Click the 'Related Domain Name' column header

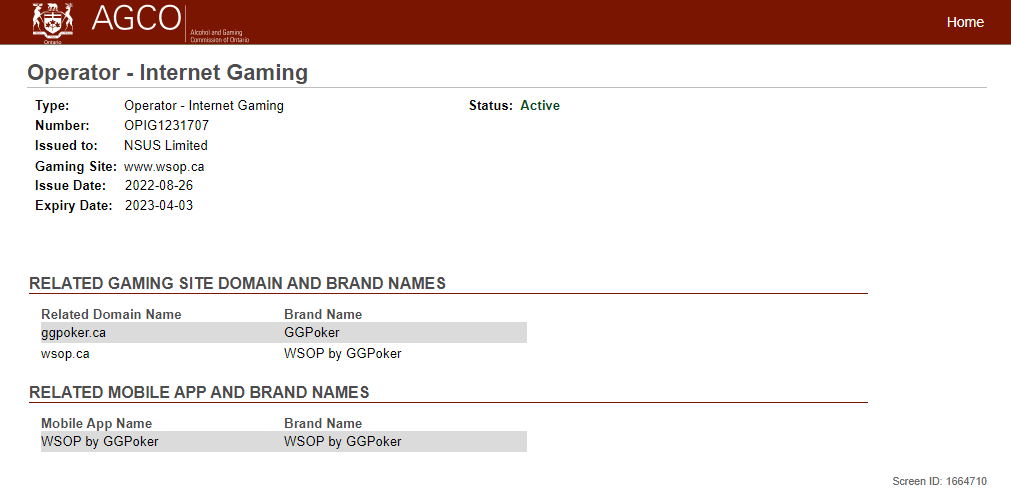(x=111, y=315)
